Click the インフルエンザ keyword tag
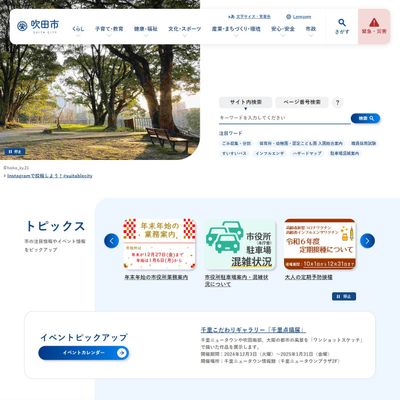The width and height of the screenshot is (400, 400). (270, 153)
